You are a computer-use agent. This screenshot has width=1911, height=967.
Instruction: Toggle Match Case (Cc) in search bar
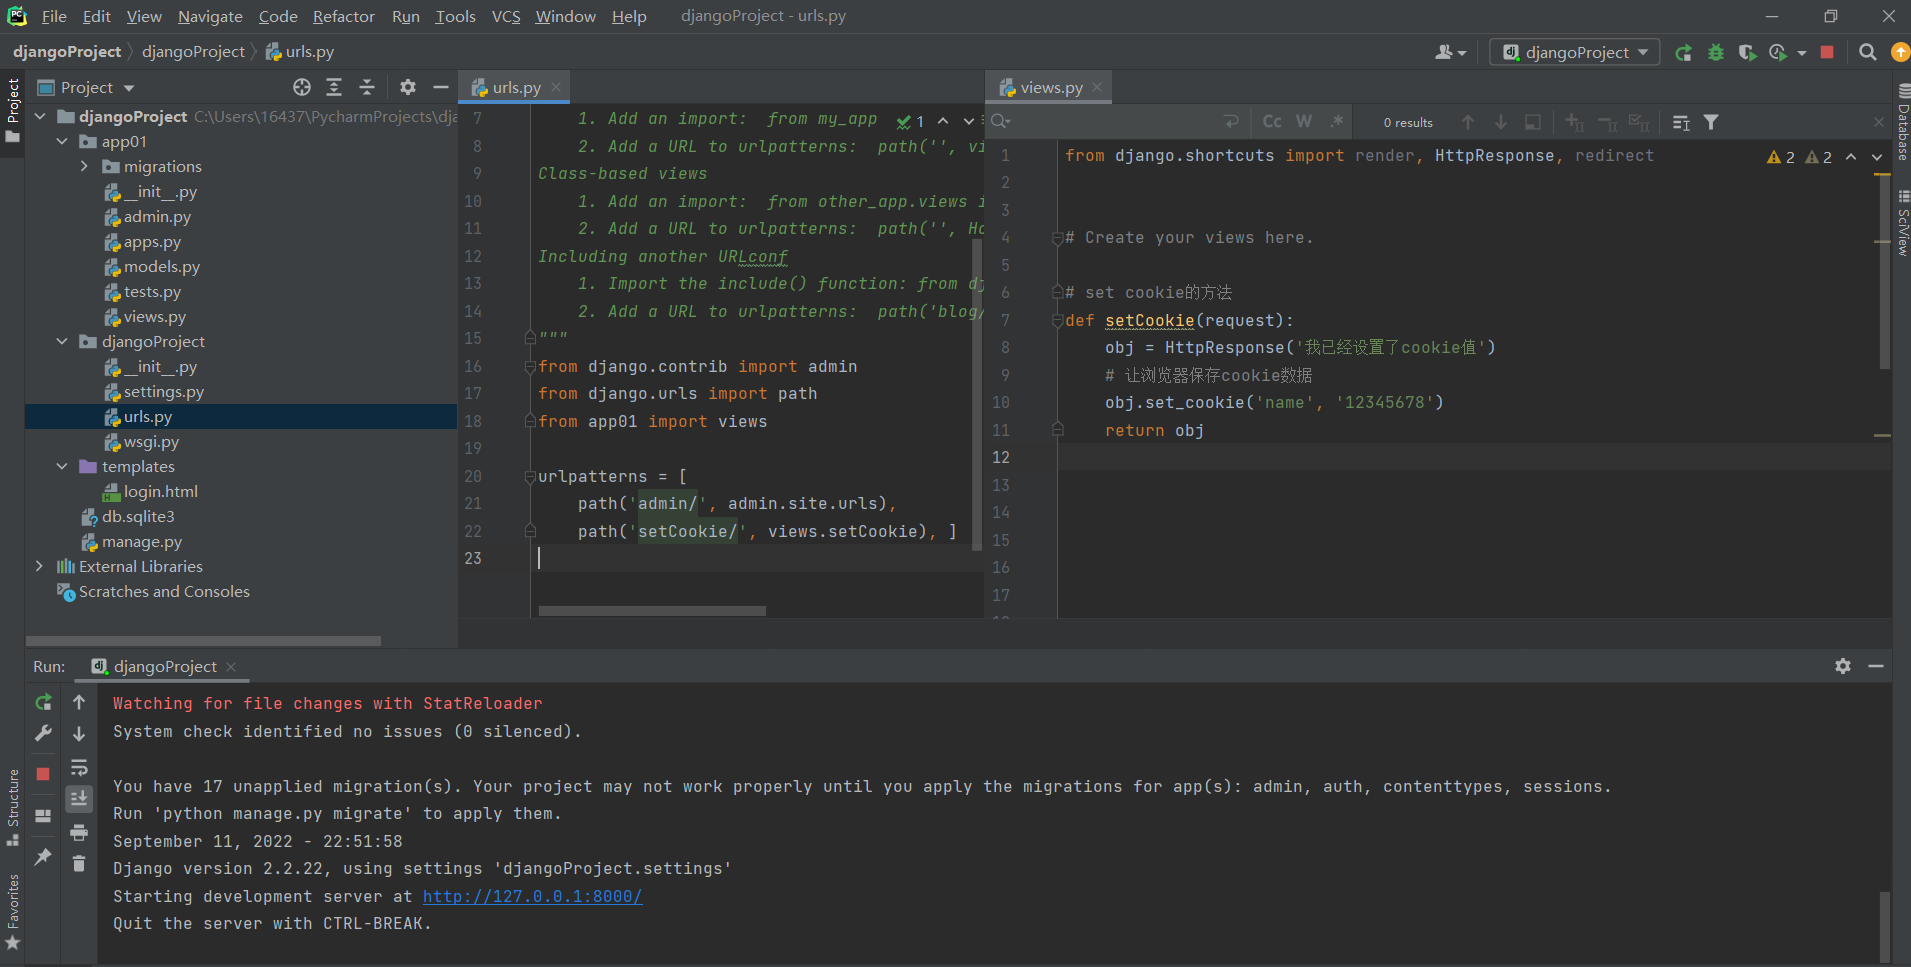point(1272,121)
